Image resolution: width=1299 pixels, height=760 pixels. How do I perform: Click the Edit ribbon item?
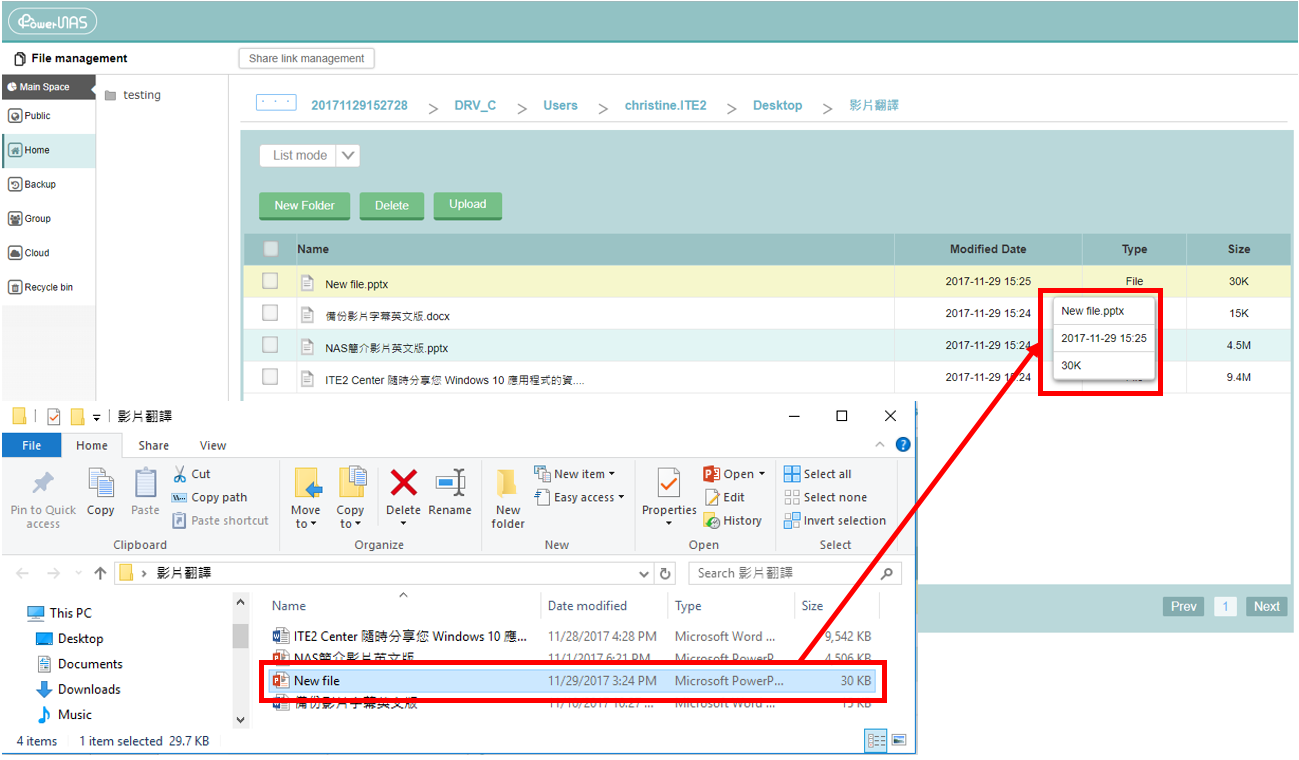[725, 497]
